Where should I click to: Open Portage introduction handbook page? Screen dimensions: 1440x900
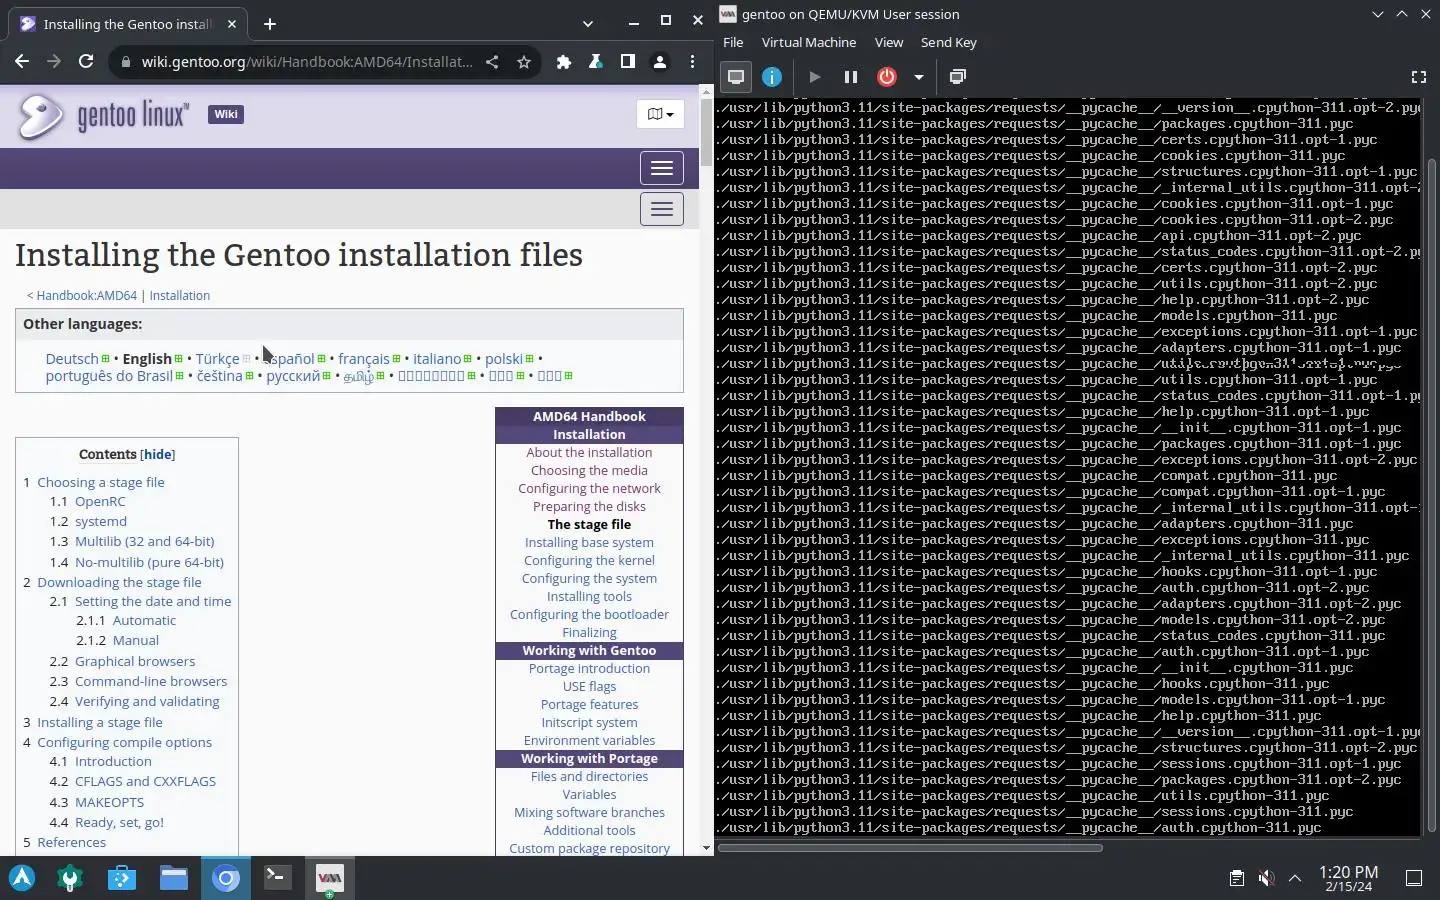(x=589, y=668)
